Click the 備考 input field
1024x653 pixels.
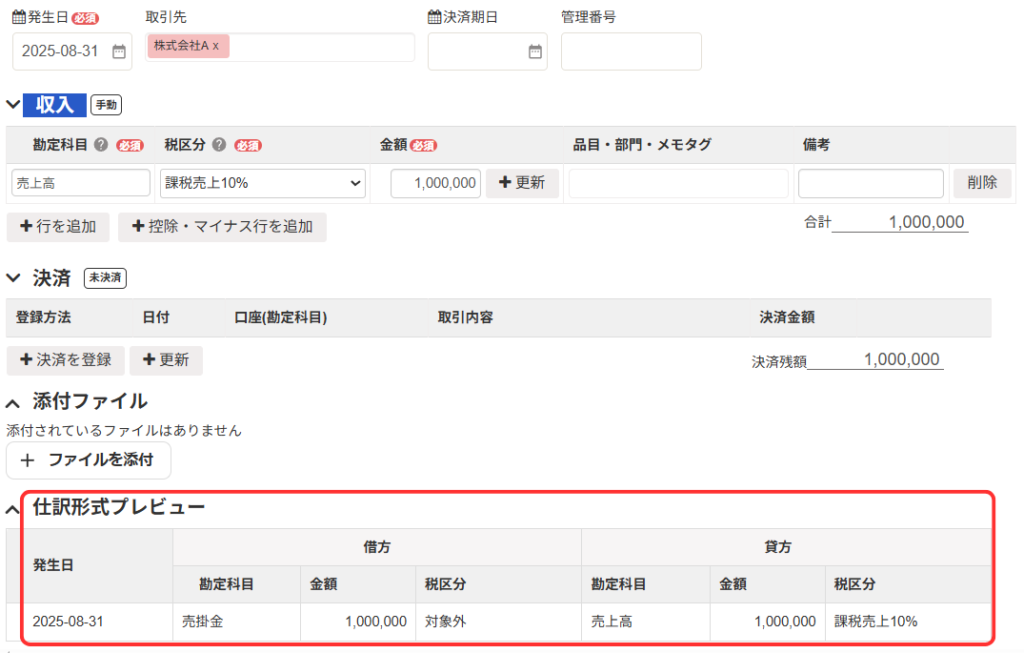(870, 183)
